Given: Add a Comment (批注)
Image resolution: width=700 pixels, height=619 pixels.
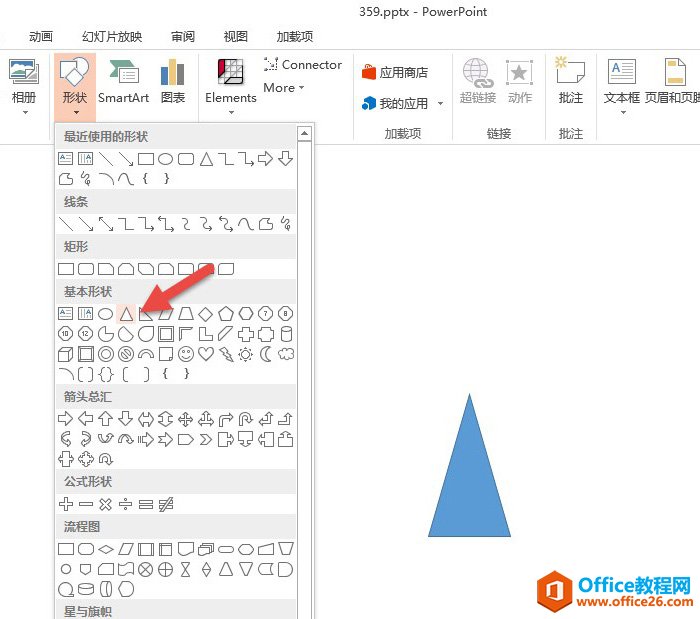Looking at the screenshot, I should 571,81.
